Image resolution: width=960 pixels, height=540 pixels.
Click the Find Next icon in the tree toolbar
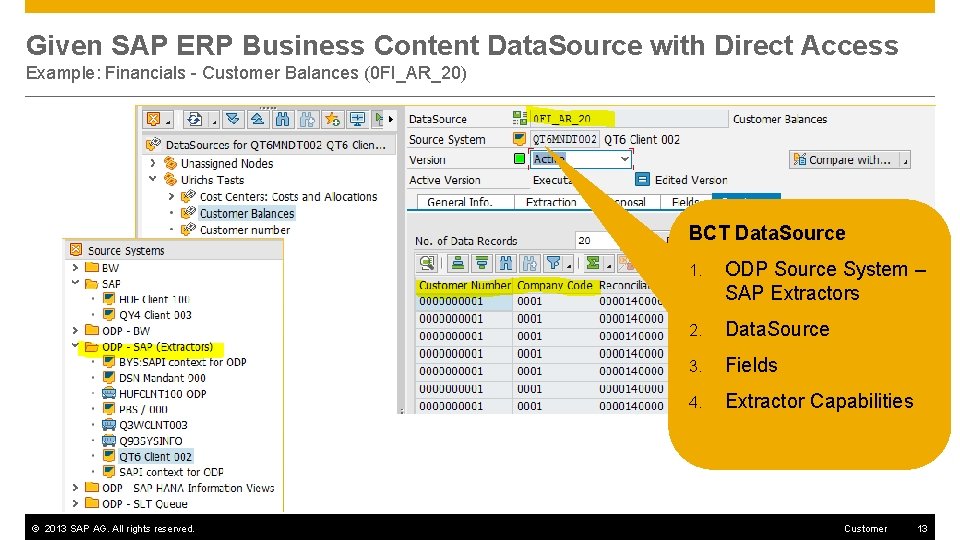[307, 119]
